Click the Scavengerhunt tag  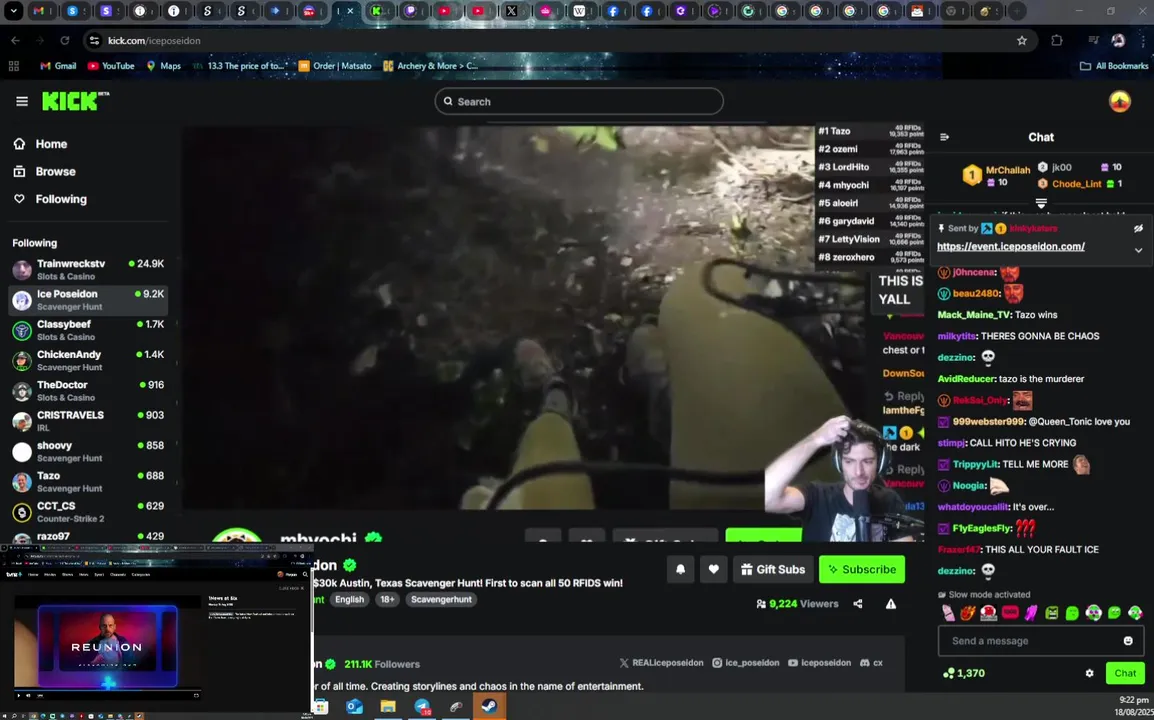[442, 599]
